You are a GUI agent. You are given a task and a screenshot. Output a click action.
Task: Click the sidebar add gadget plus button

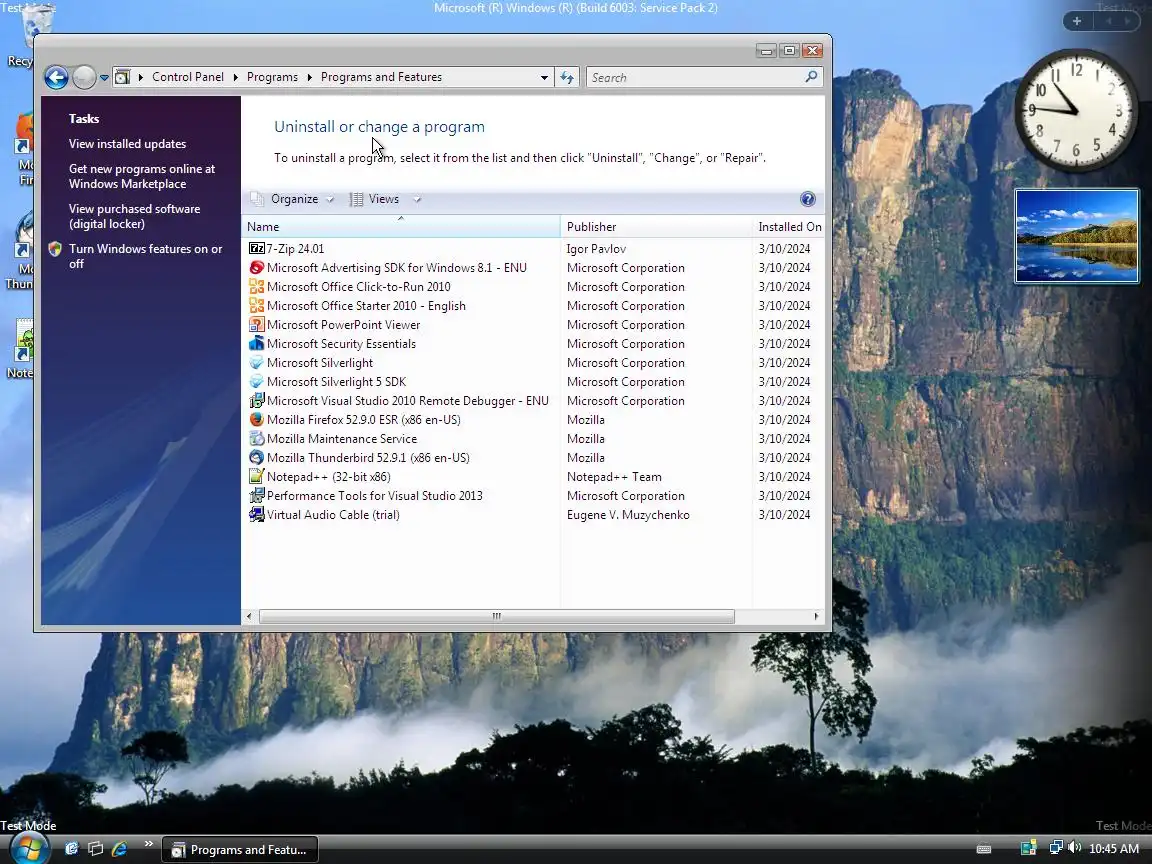pos(1076,21)
